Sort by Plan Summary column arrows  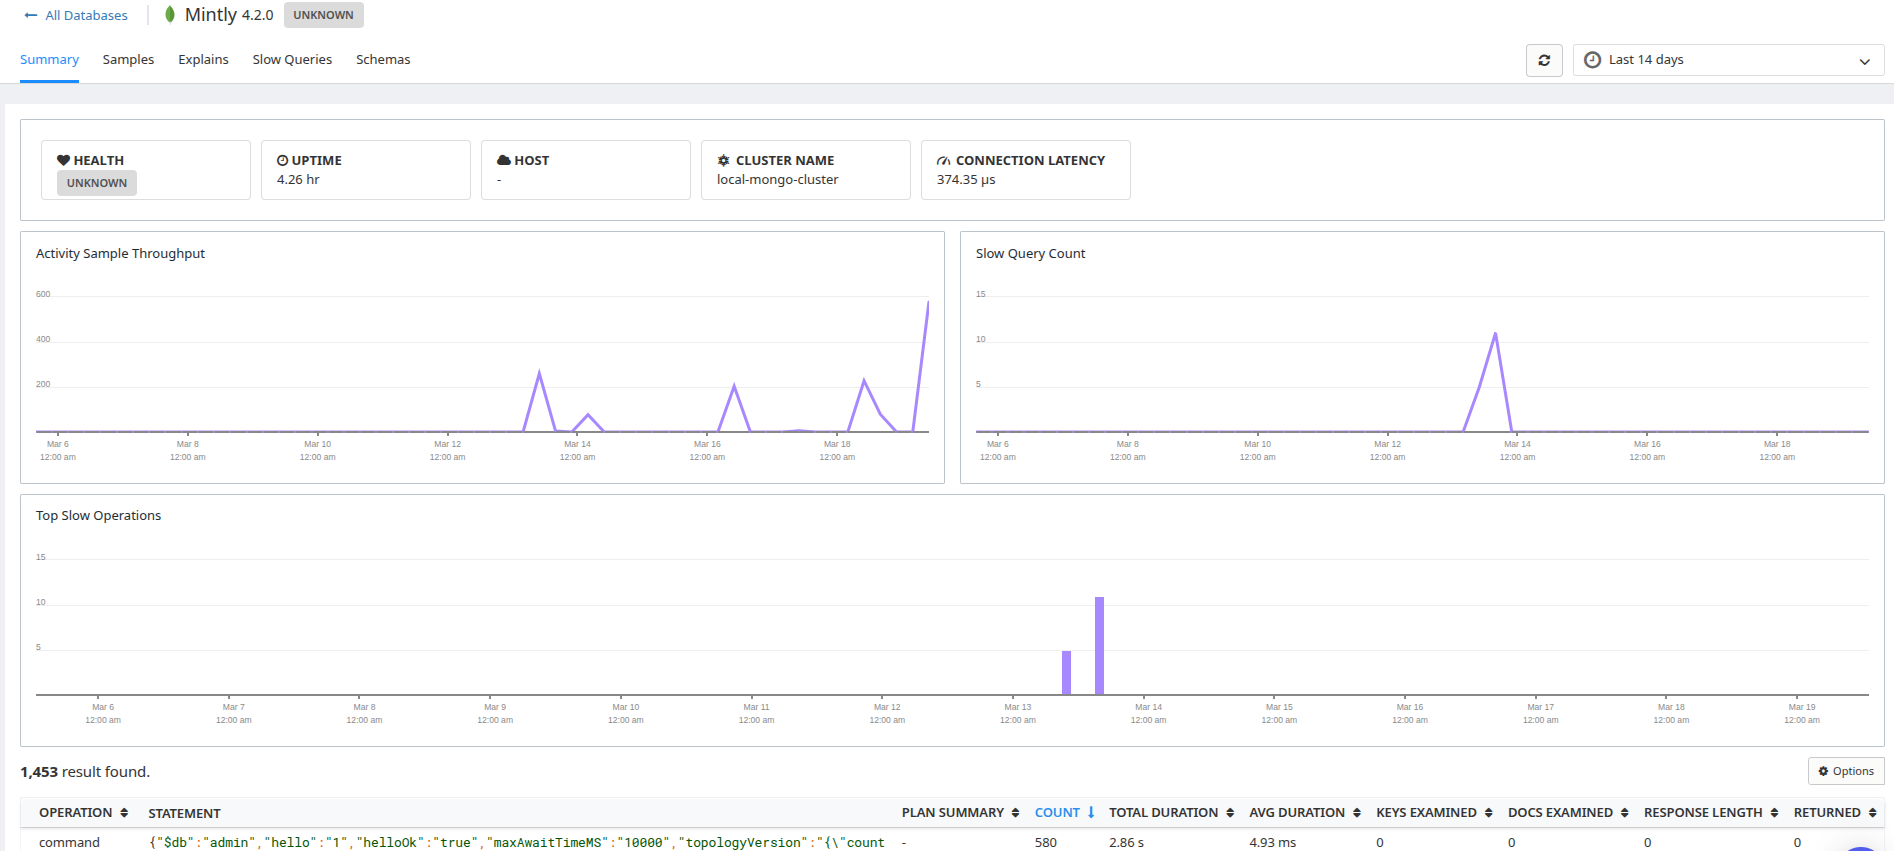click(x=1015, y=813)
